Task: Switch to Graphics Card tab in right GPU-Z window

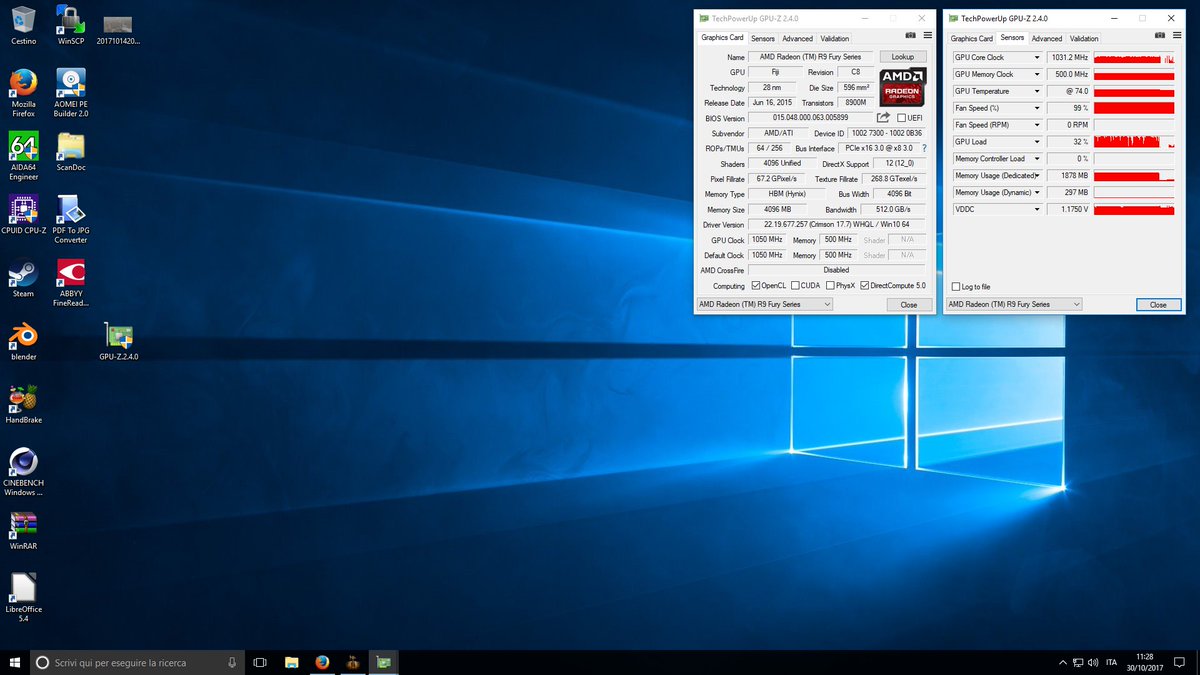Action: point(971,39)
